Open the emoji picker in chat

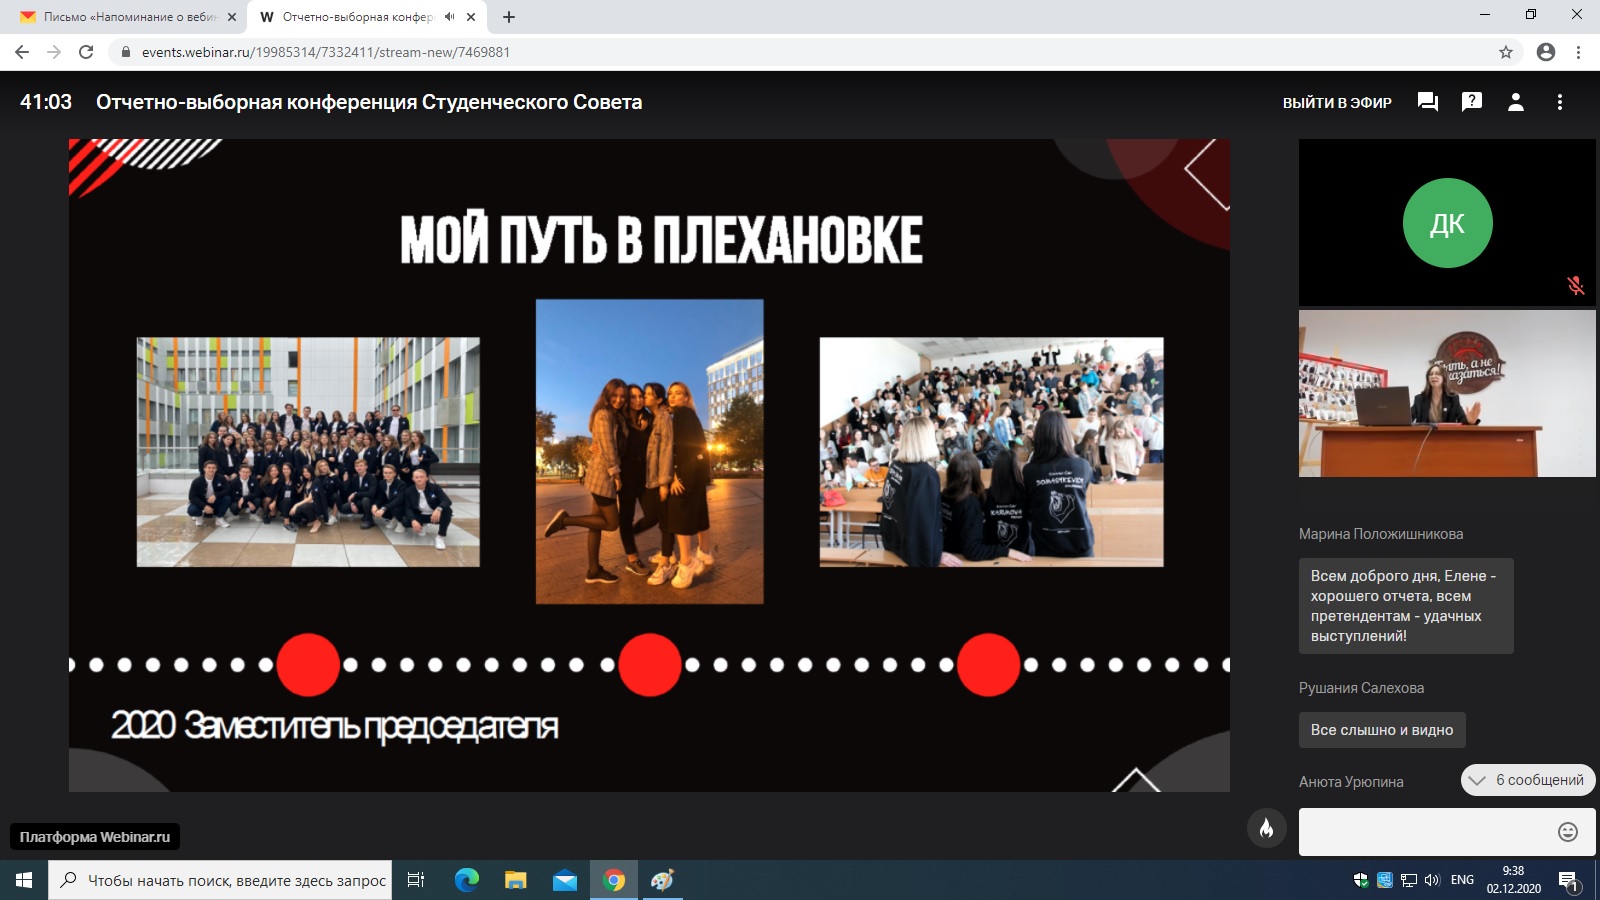pyautogui.click(x=1568, y=832)
